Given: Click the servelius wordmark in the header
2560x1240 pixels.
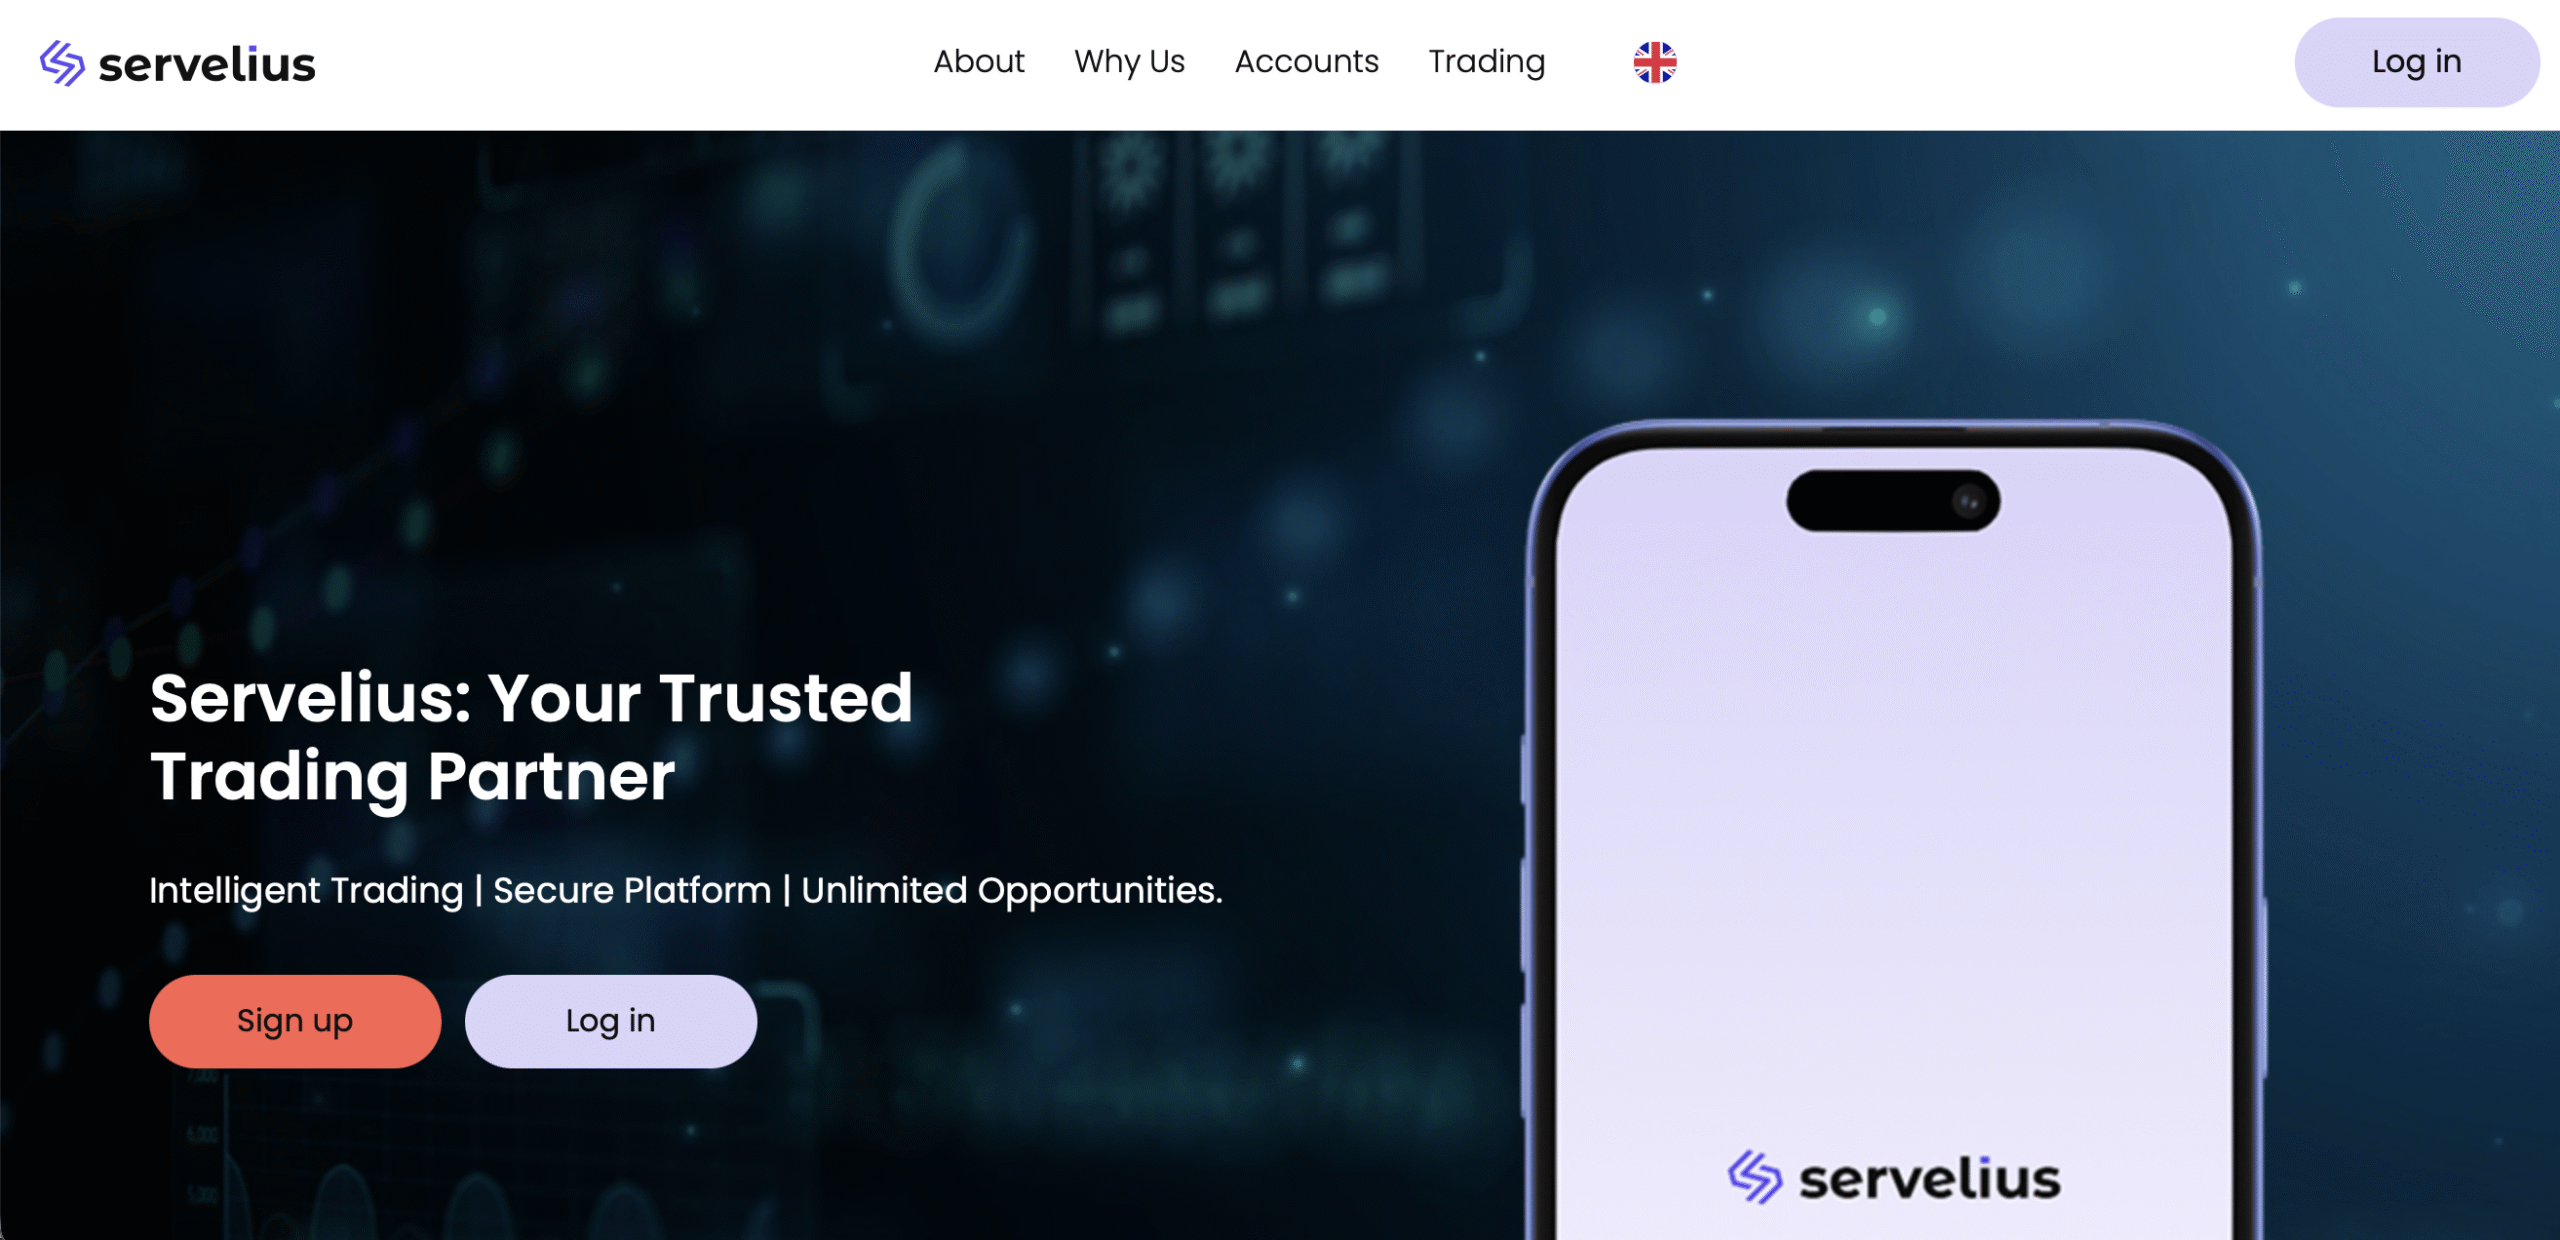Looking at the screenshot, I should pos(207,65).
